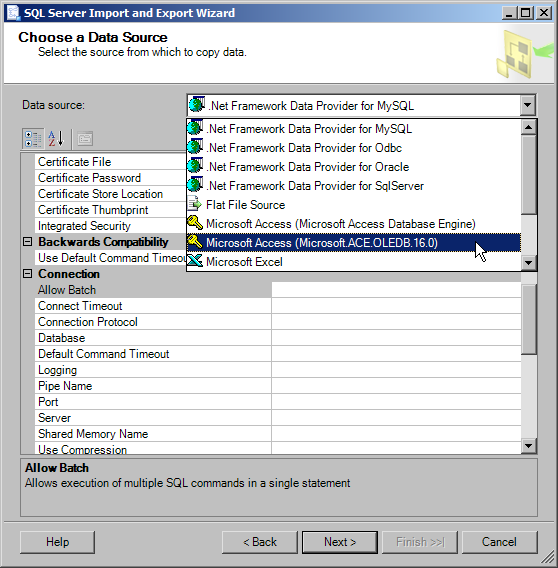Select the Use Default Command Timeout property
The height and width of the screenshot is (568, 558).
point(111,258)
